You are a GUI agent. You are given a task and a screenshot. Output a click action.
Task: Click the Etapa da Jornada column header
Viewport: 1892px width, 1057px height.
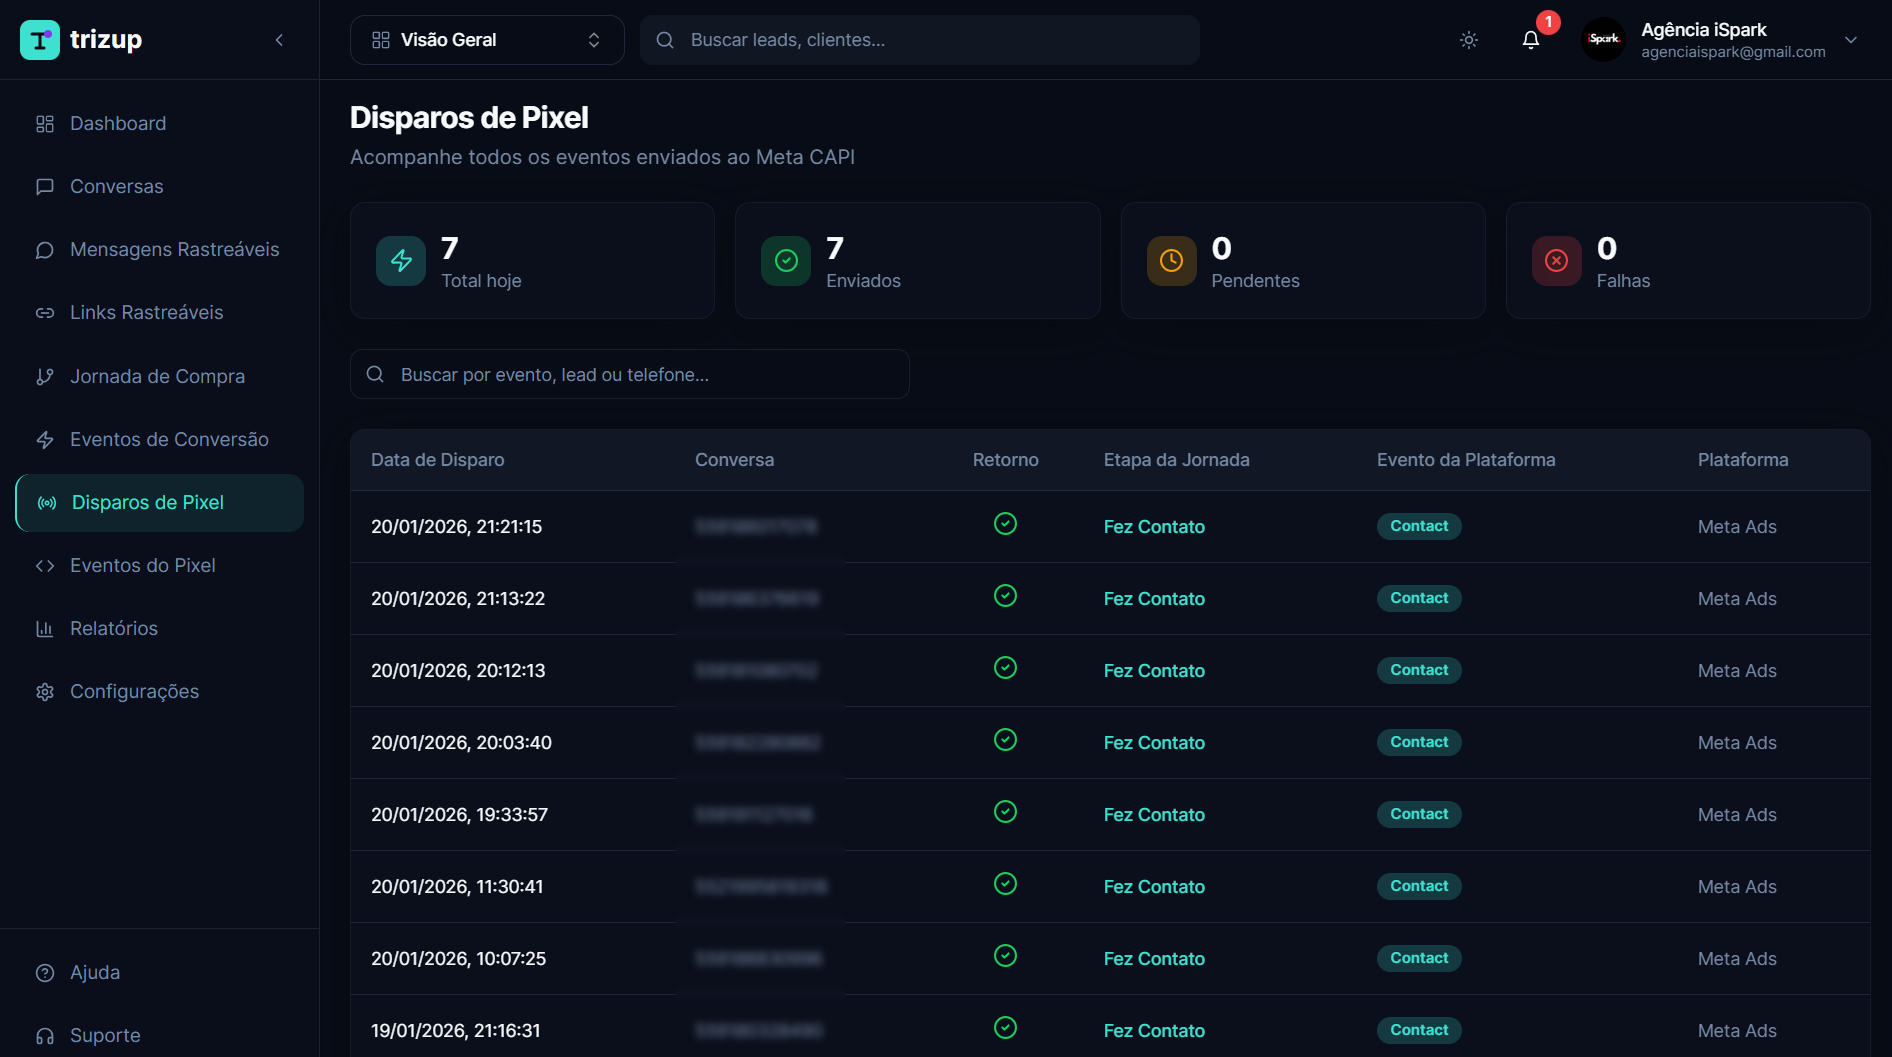pos(1177,460)
